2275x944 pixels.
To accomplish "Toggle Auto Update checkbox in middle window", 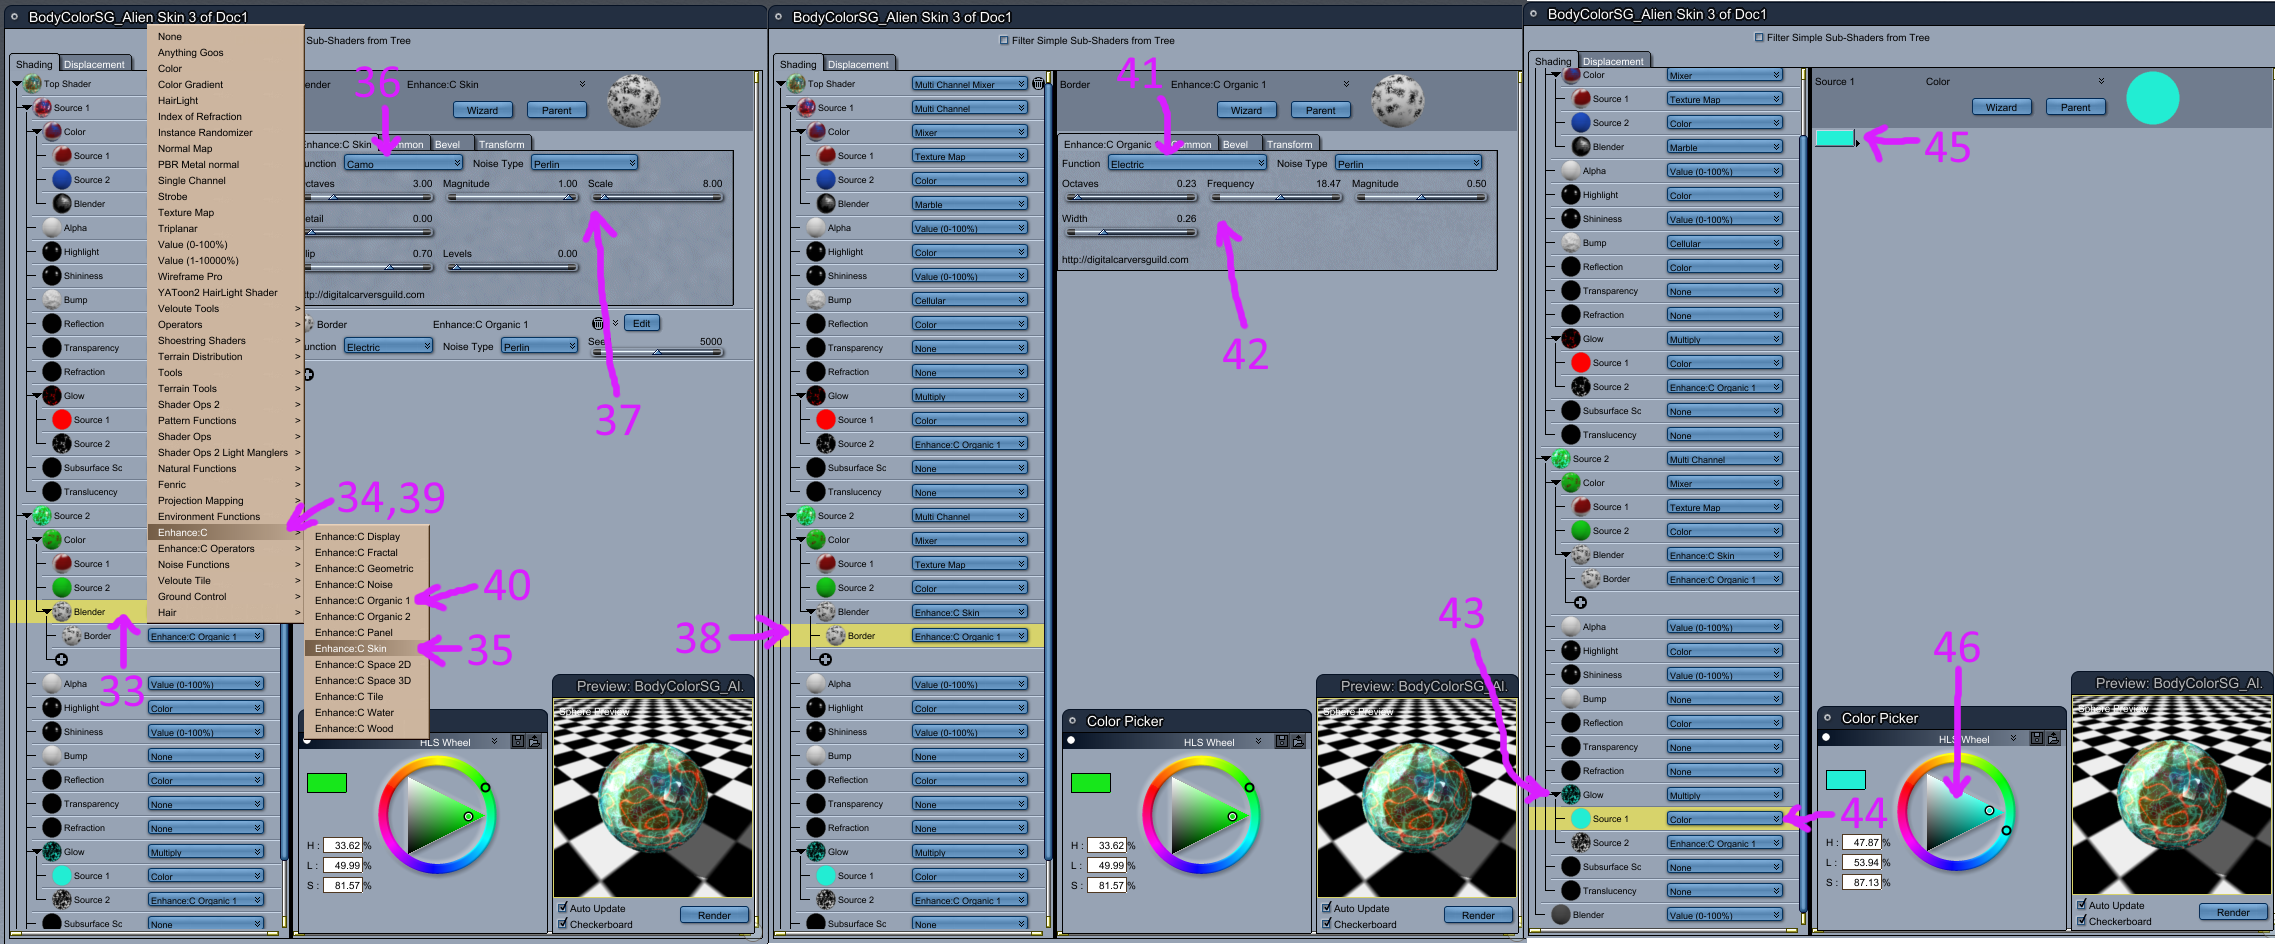I will coord(1327,908).
